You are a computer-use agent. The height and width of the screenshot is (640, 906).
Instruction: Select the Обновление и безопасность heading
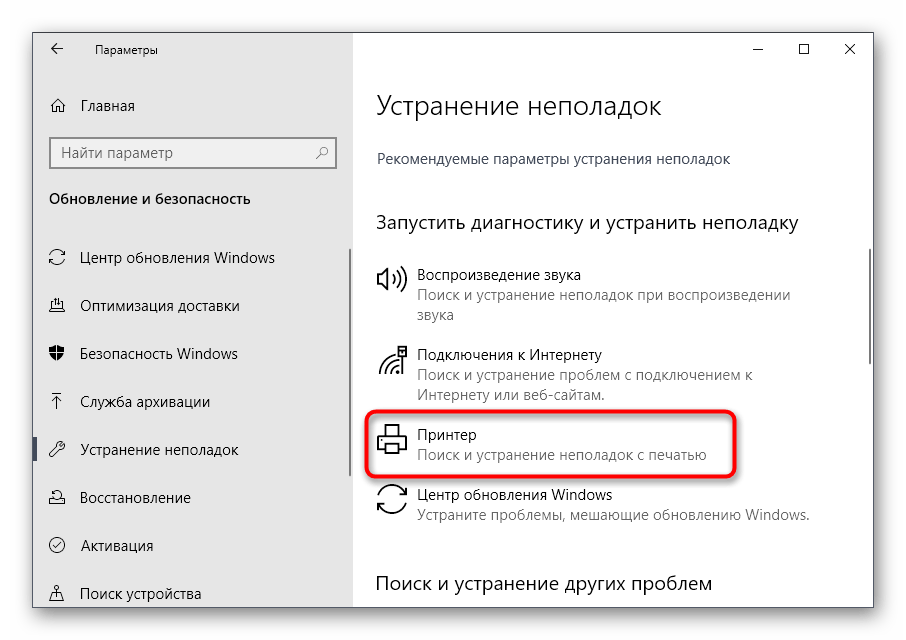coord(150,199)
